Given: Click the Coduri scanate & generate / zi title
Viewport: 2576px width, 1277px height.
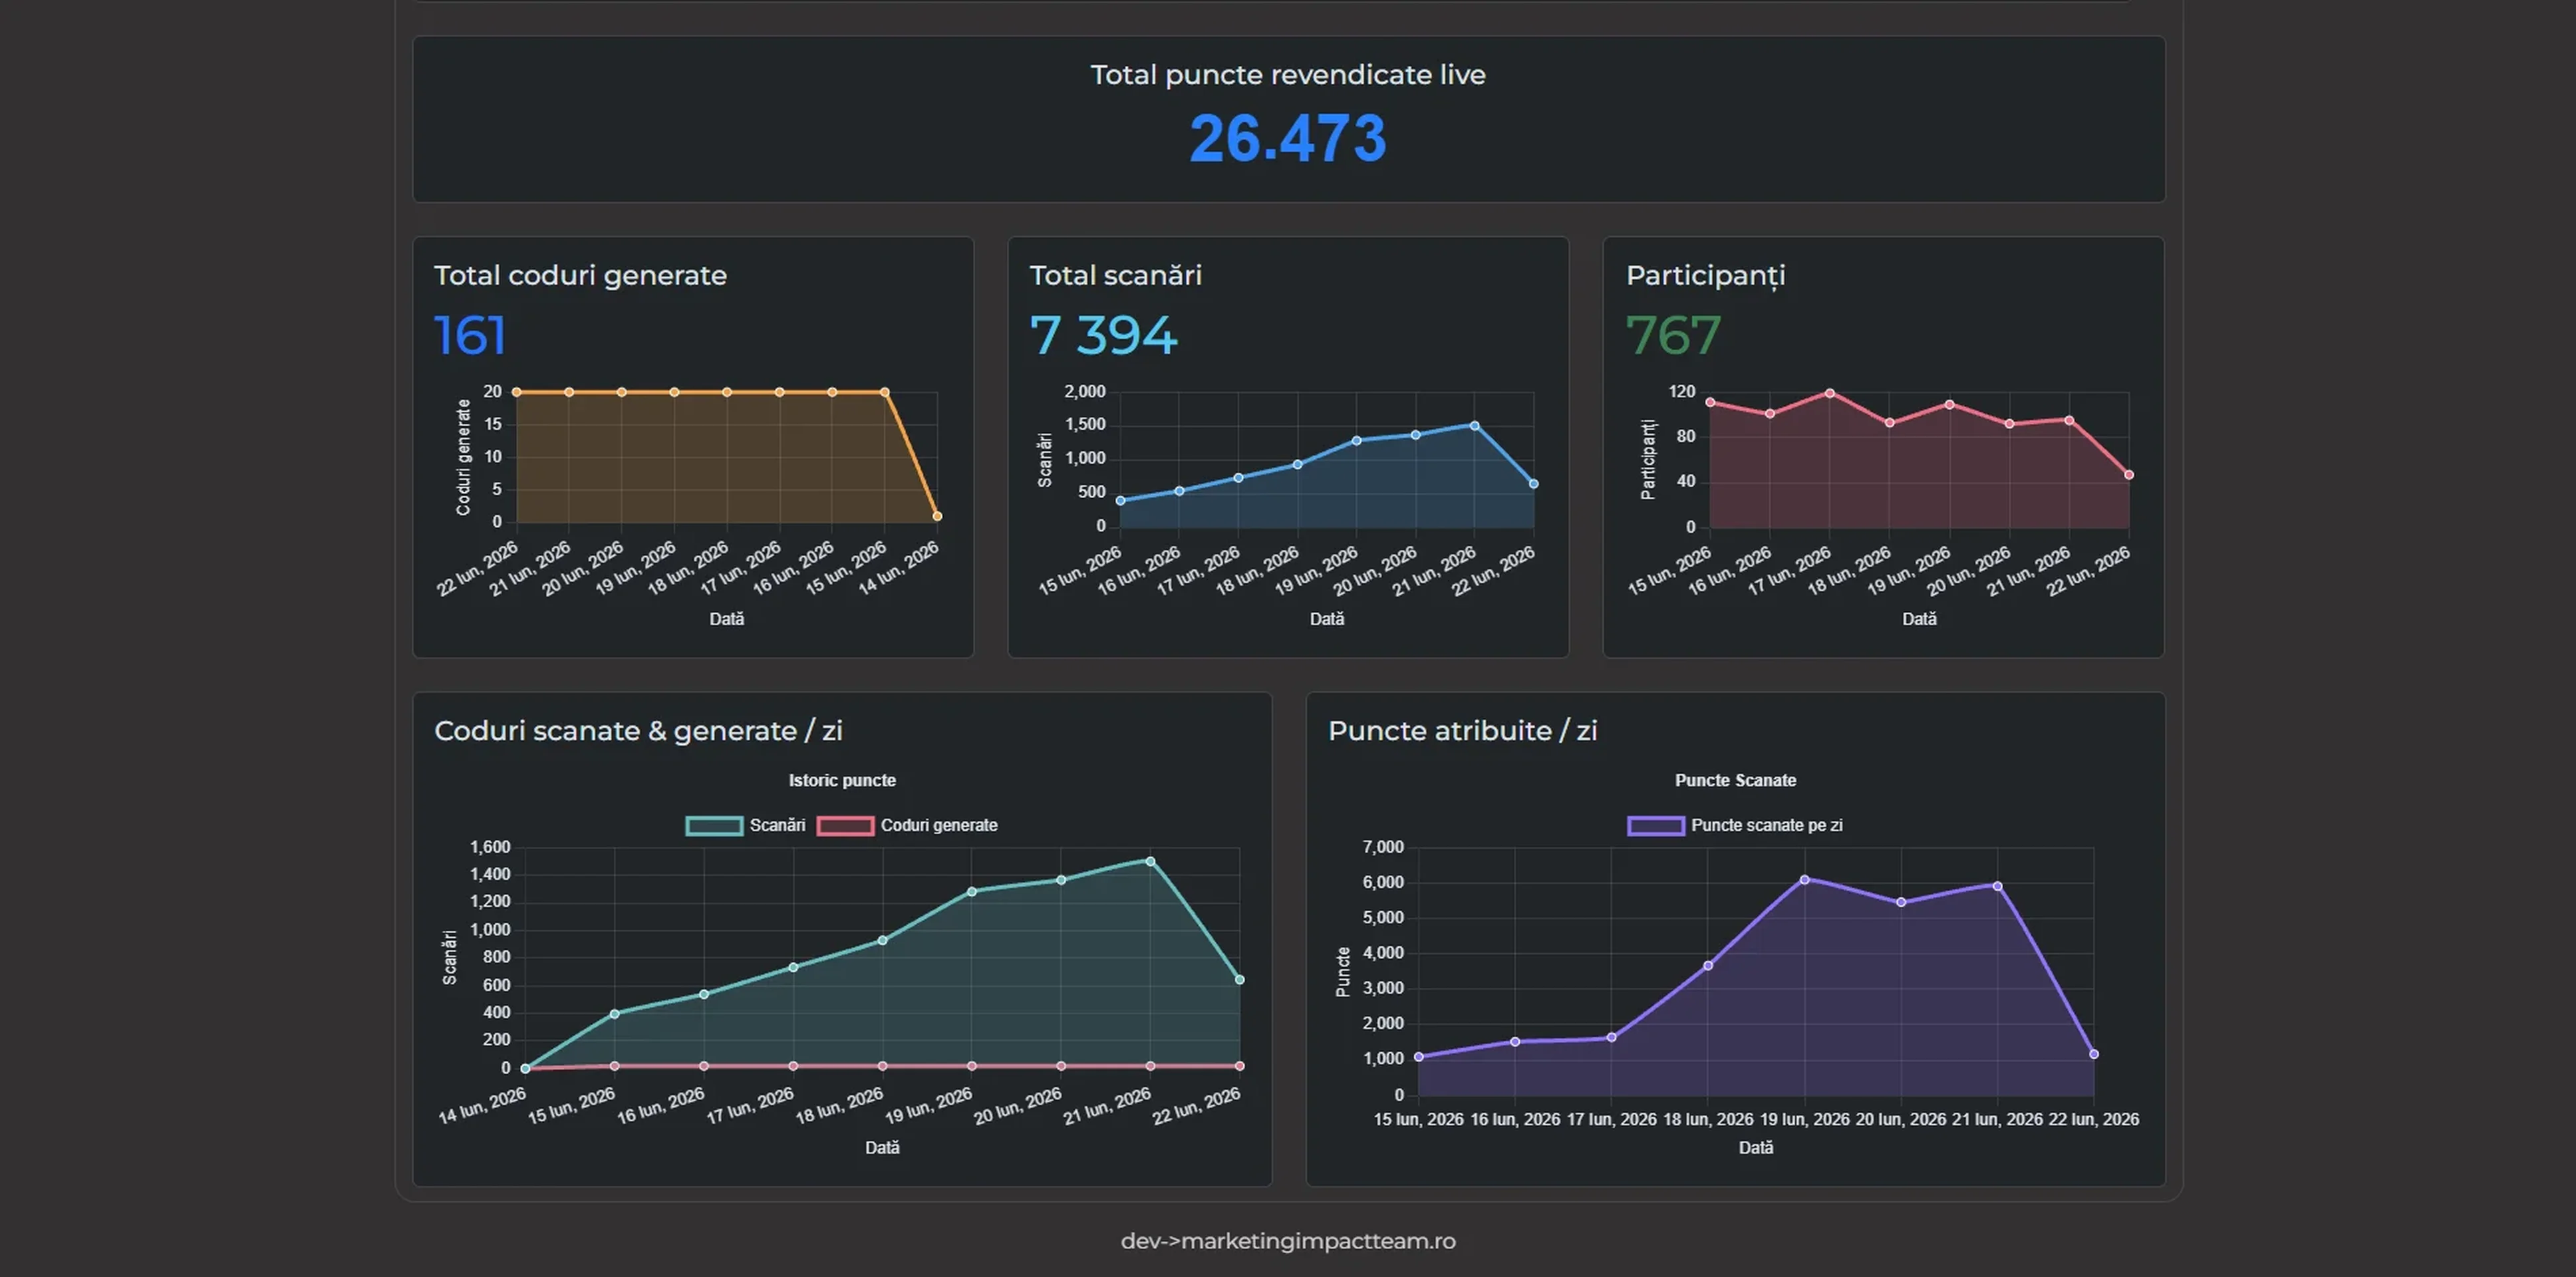Looking at the screenshot, I should [638, 731].
